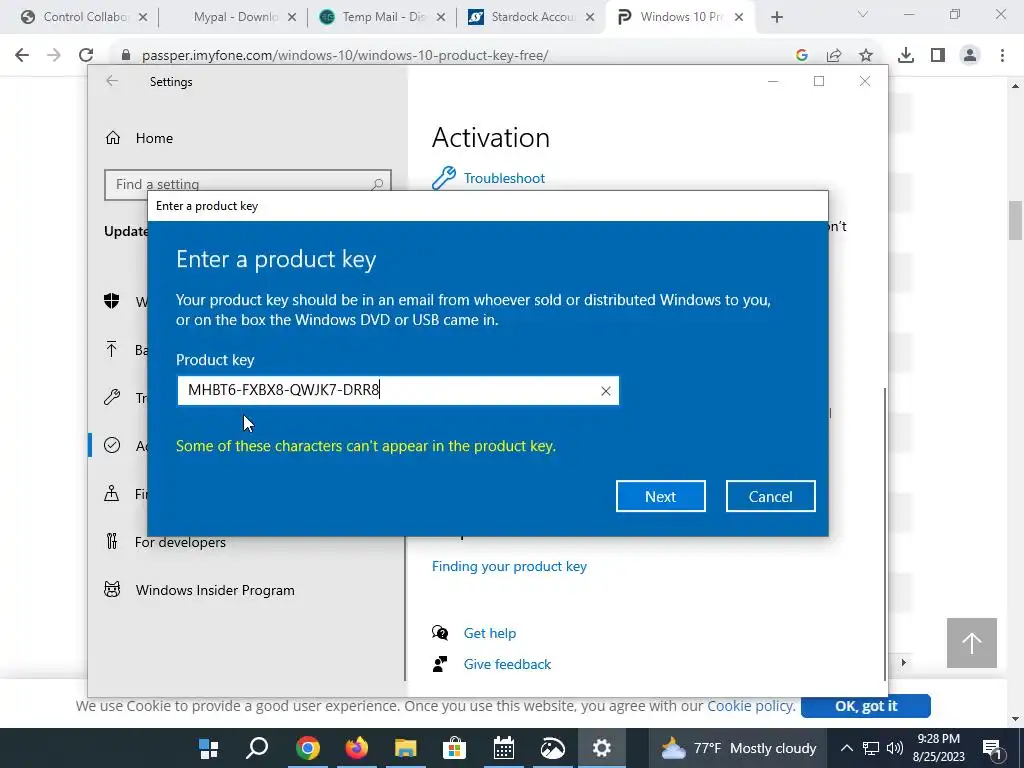1024x768 pixels.
Task: Click the Windows Insider cat icon
Action: coord(112,590)
